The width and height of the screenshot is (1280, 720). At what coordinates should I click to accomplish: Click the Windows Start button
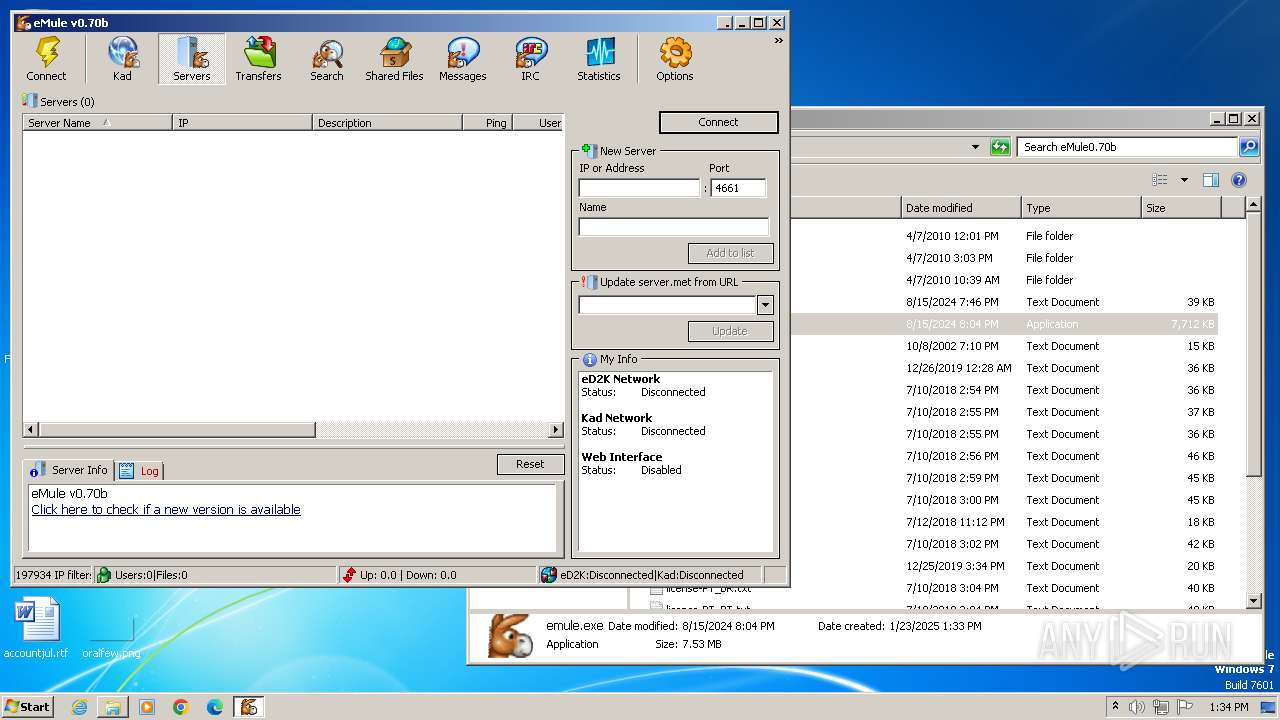coord(27,706)
